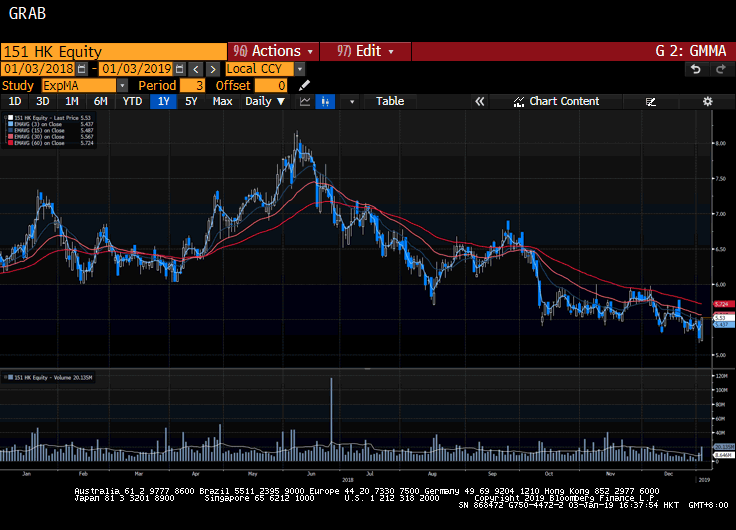736x530 pixels.
Task: Open the 97) Edit dropdown menu
Action: pyautogui.click(x=365, y=51)
